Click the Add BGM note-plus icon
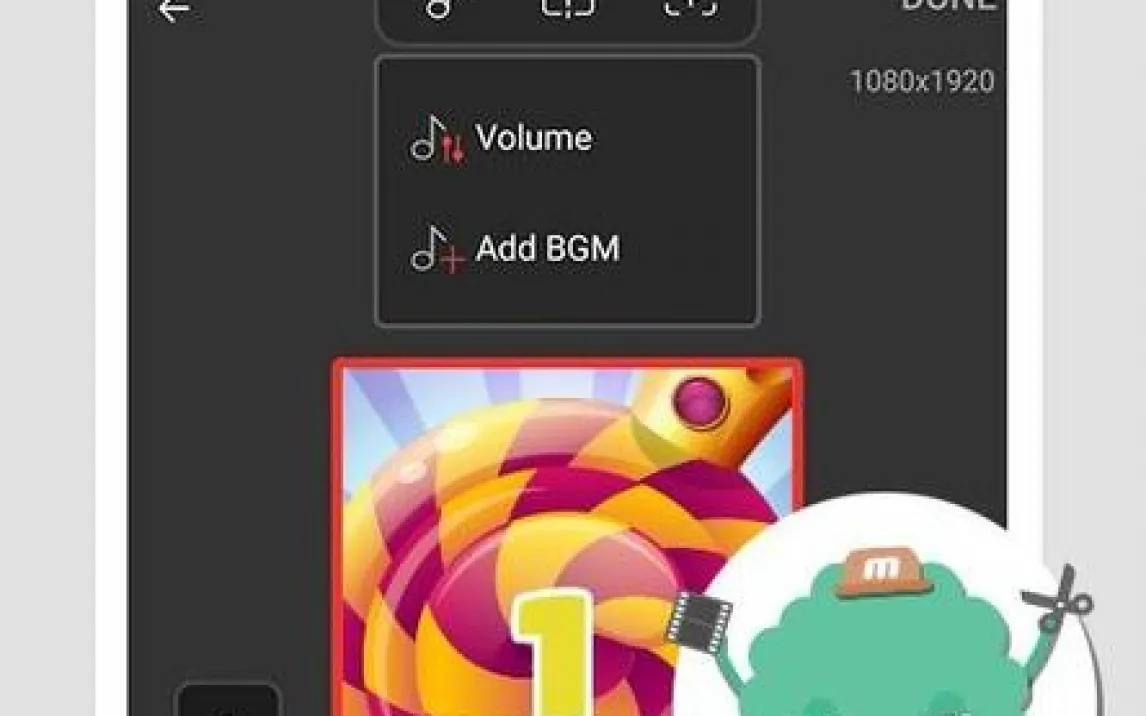This screenshot has height=716, width=1146. [x=437, y=249]
